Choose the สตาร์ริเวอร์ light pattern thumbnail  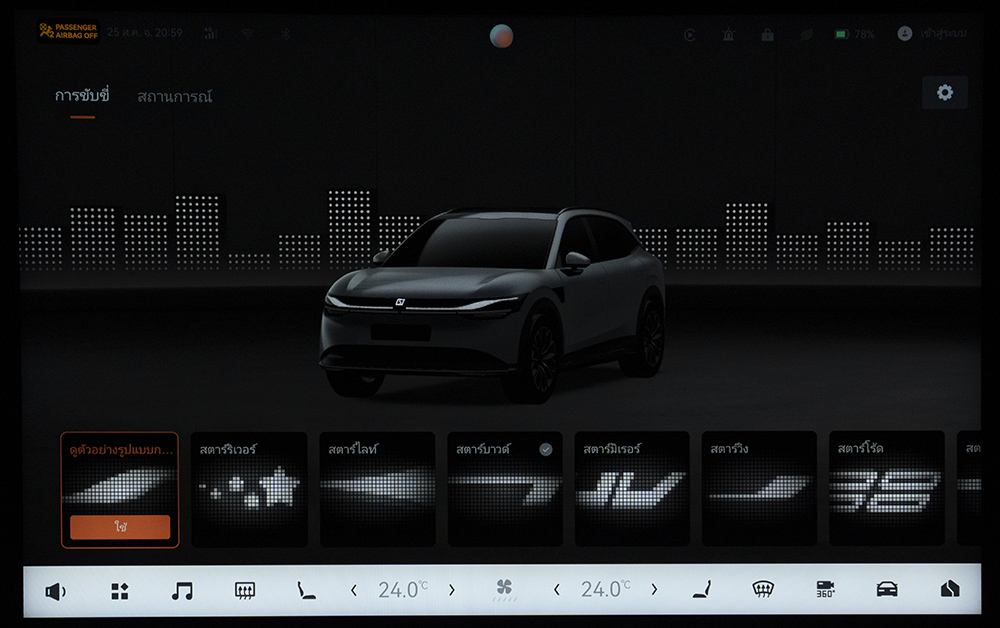[248, 489]
